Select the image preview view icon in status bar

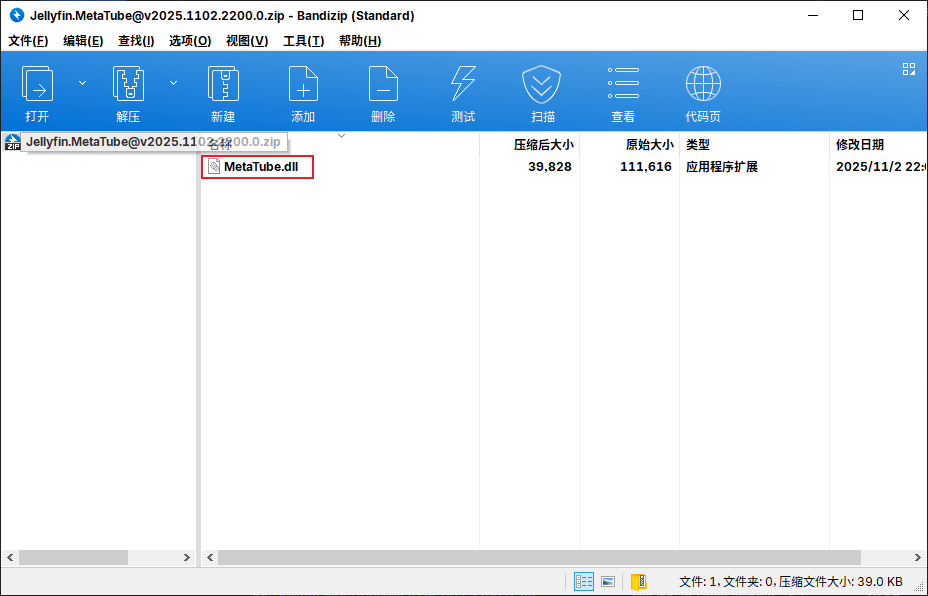608,581
